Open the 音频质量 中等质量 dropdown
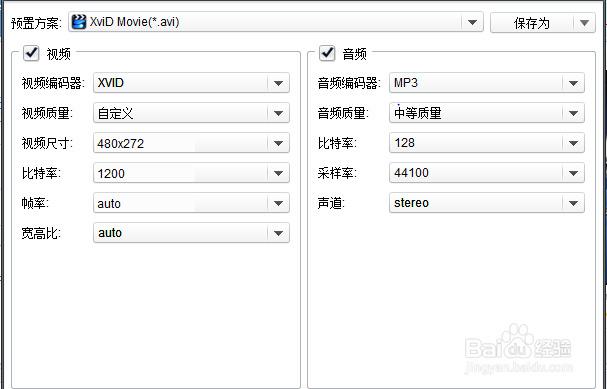This screenshot has width=607, height=389. pos(487,113)
